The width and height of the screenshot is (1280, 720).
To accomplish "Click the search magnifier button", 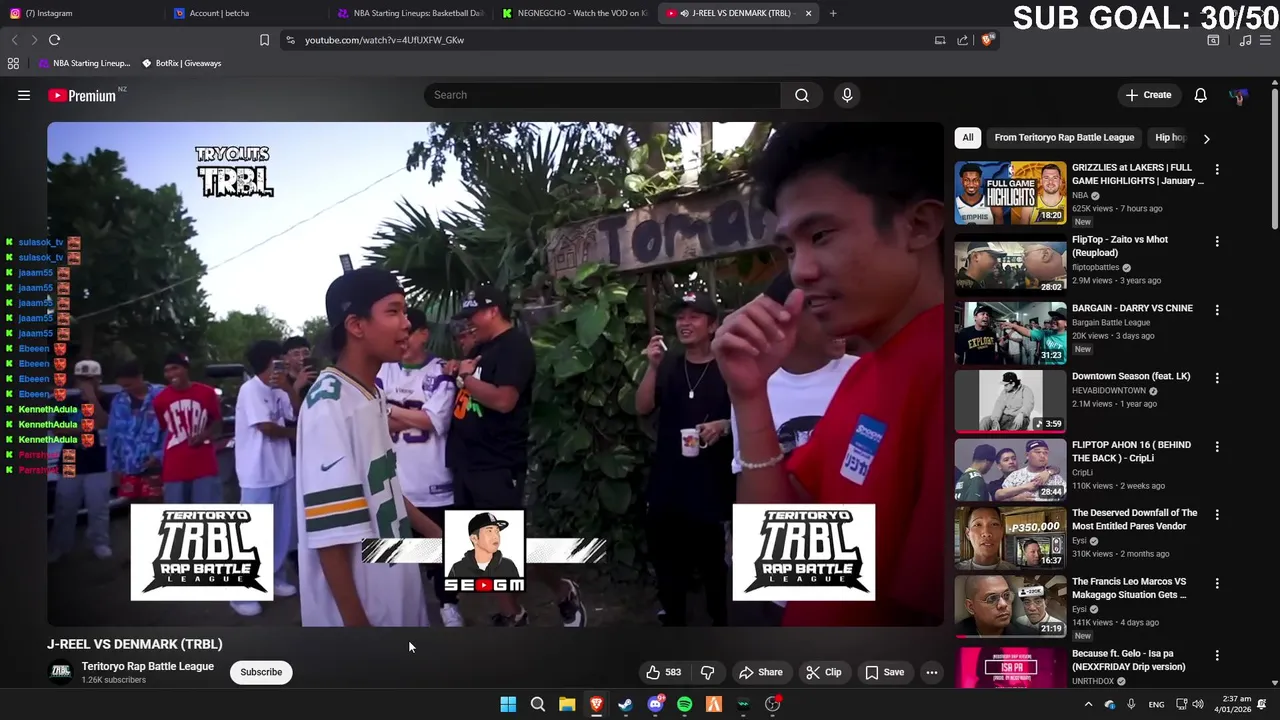I will [x=801, y=95].
